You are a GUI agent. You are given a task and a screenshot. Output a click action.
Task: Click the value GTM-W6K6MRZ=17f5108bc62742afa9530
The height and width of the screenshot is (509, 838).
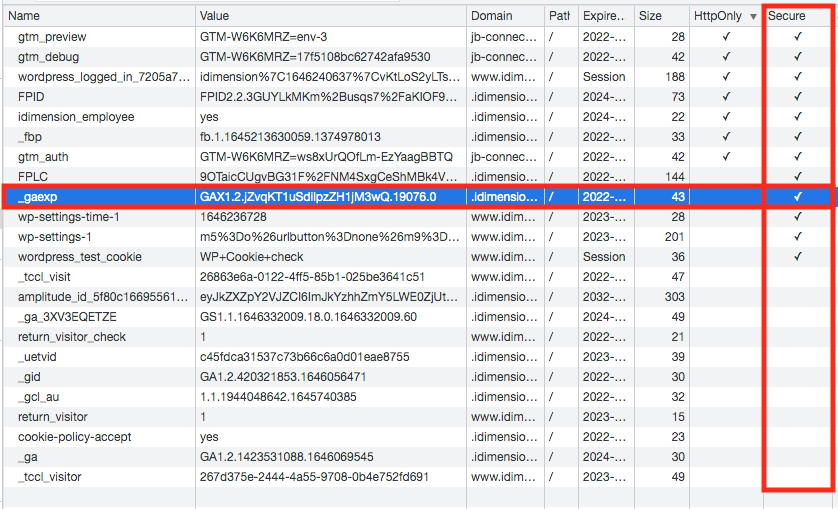(315, 57)
